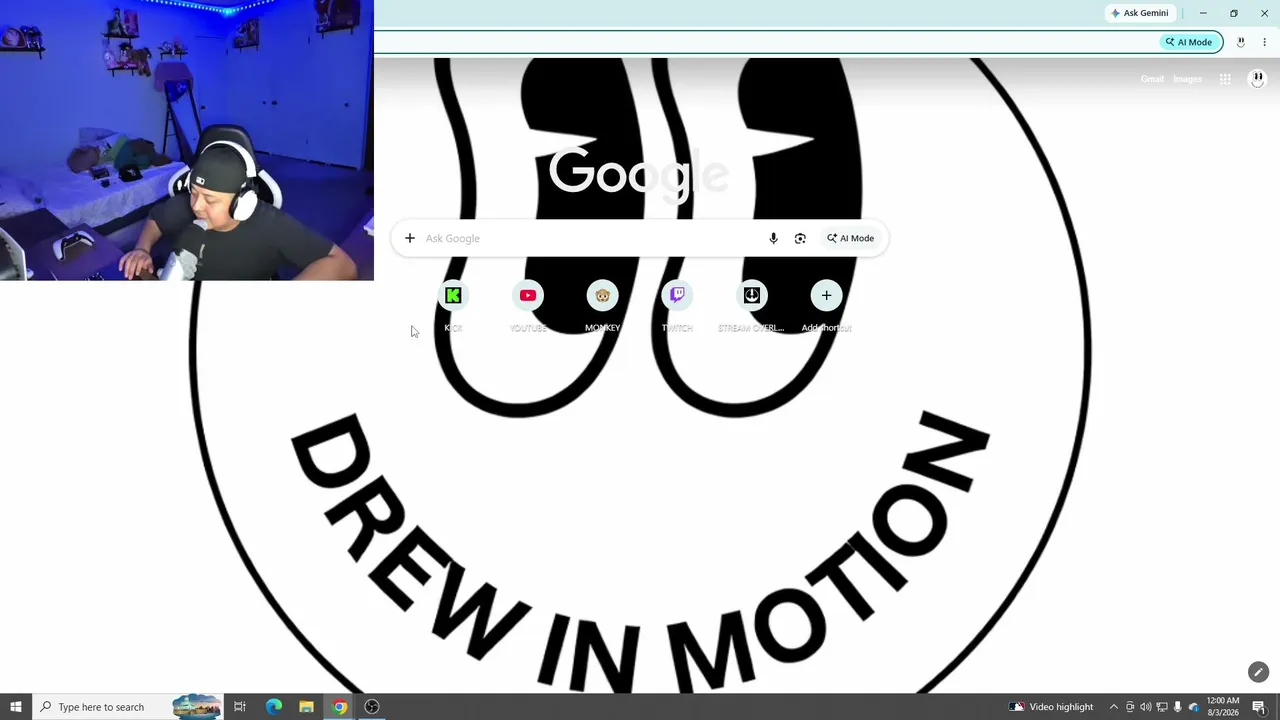The height and width of the screenshot is (720, 1280).
Task: Open the Kick shortcut tile
Action: (x=453, y=306)
